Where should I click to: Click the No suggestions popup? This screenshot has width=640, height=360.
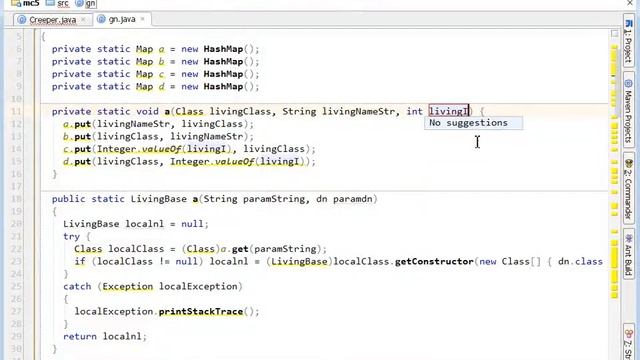[473, 123]
